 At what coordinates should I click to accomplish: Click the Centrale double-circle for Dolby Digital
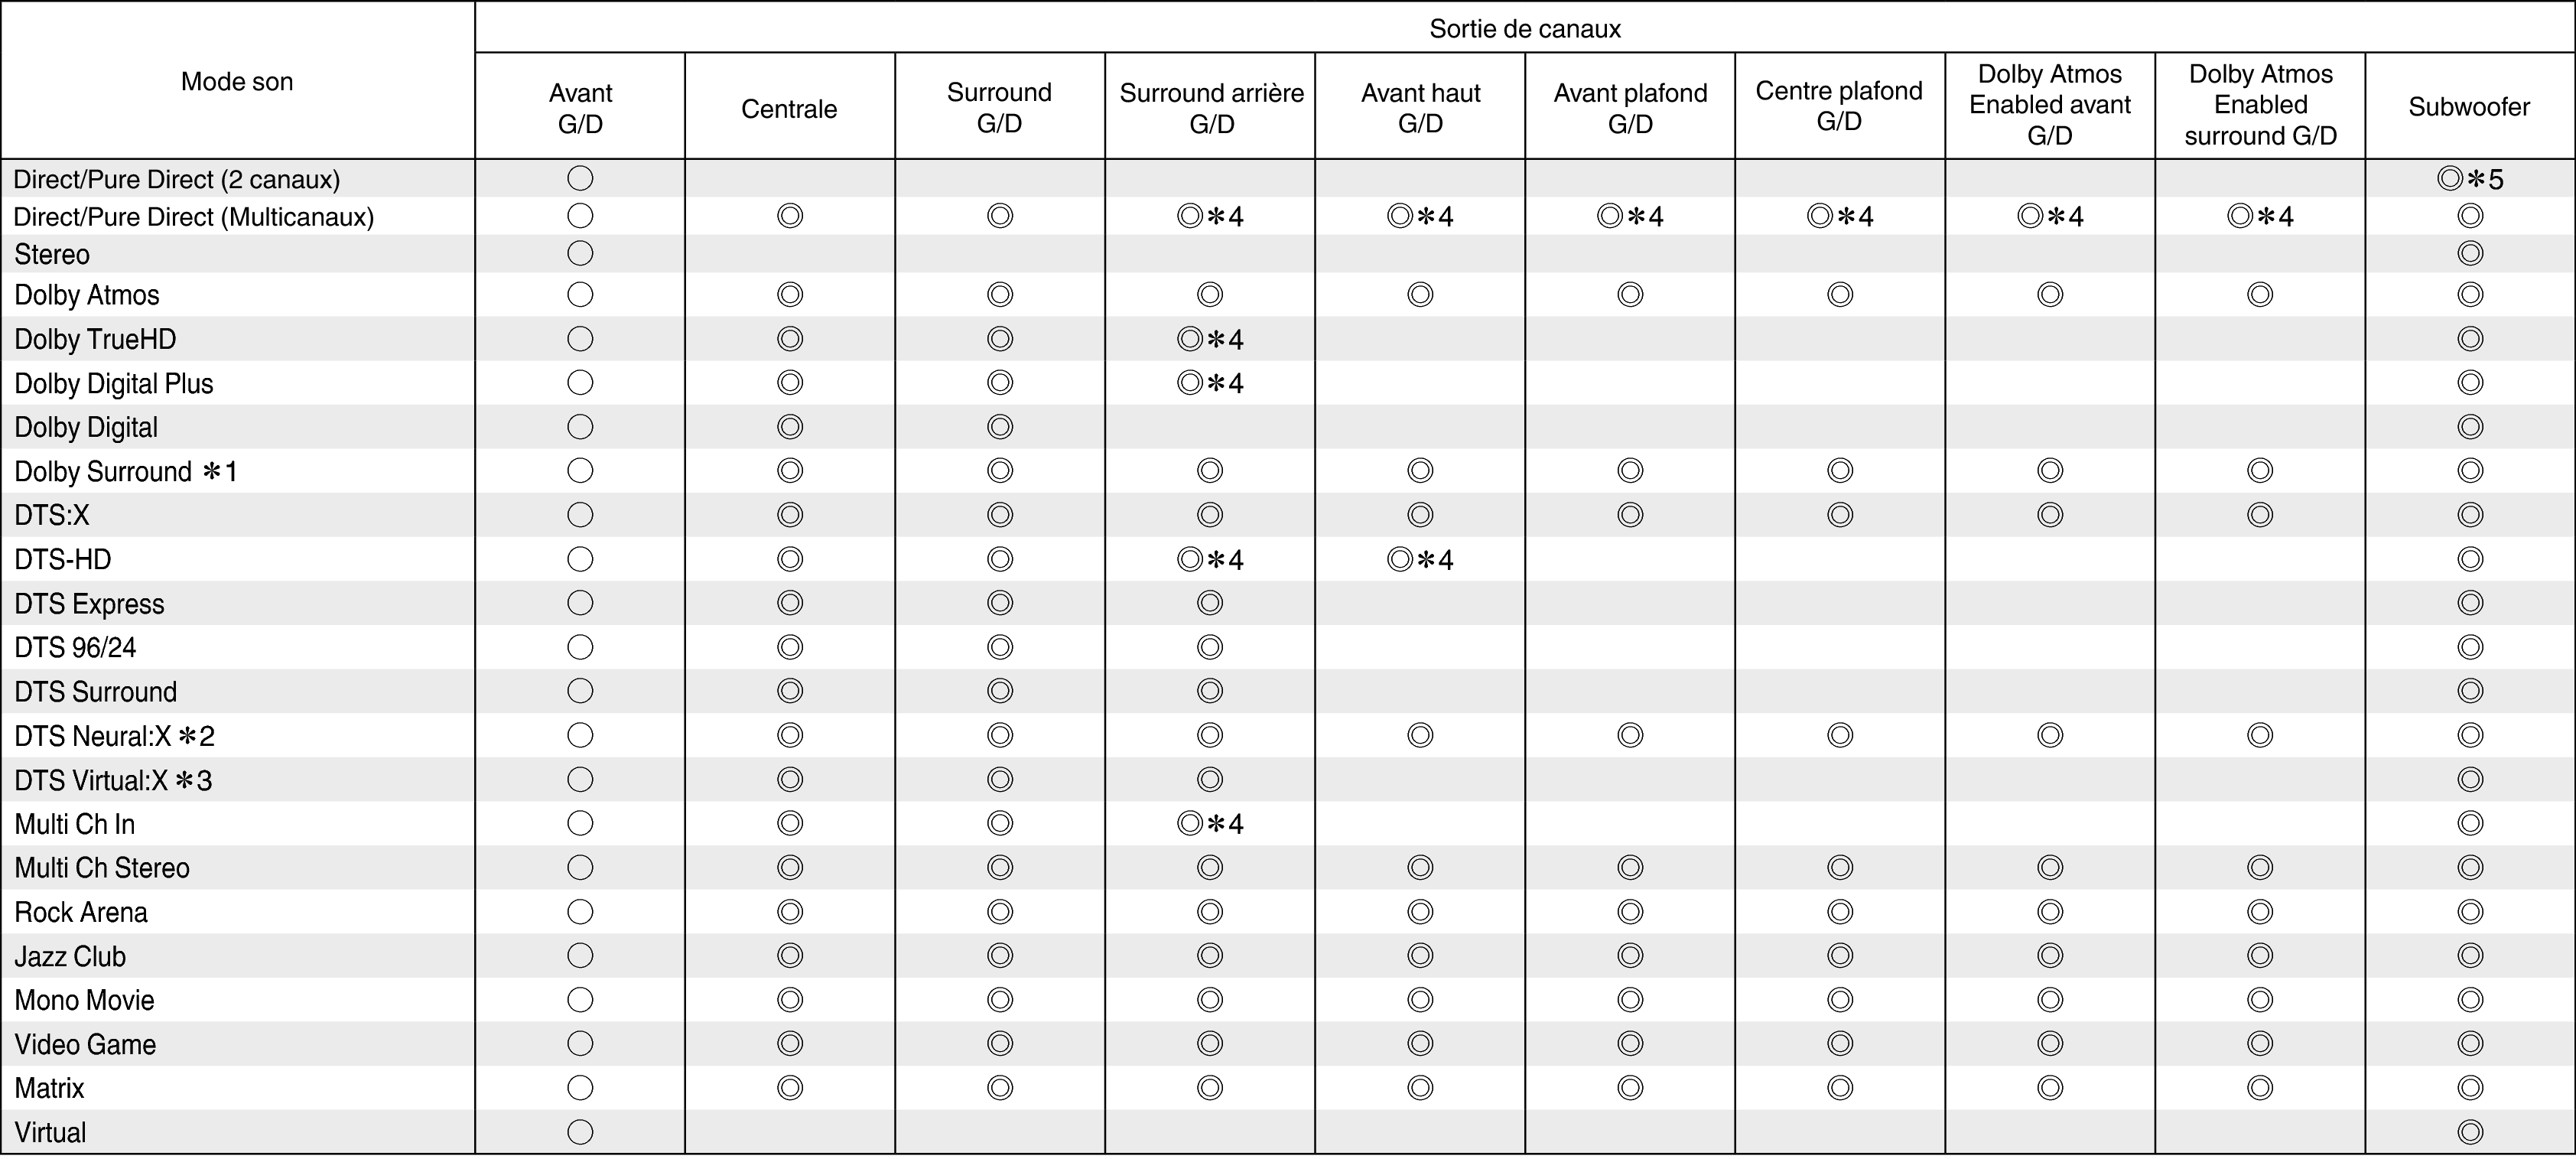[790, 427]
